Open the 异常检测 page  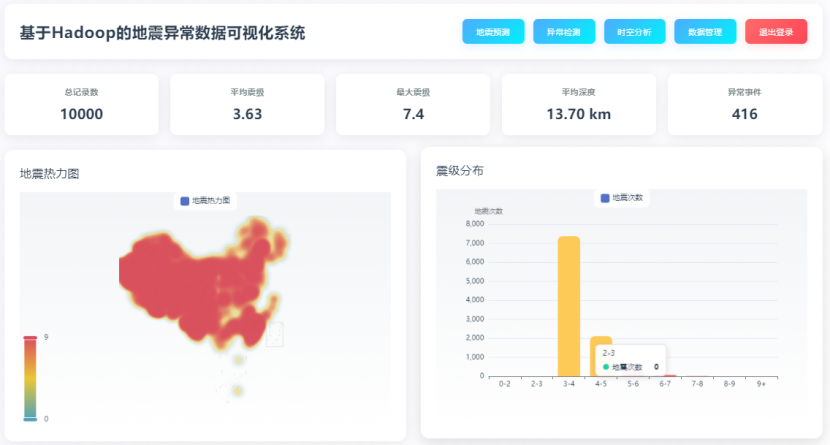tap(564, 32)
